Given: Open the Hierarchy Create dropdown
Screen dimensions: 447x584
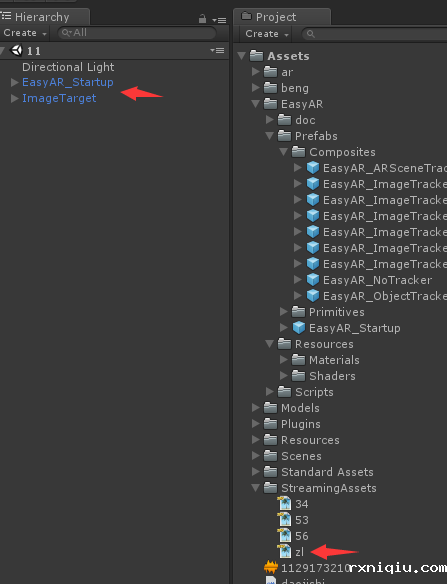Looking at the screenshot, I should click(x=25, y=33).
